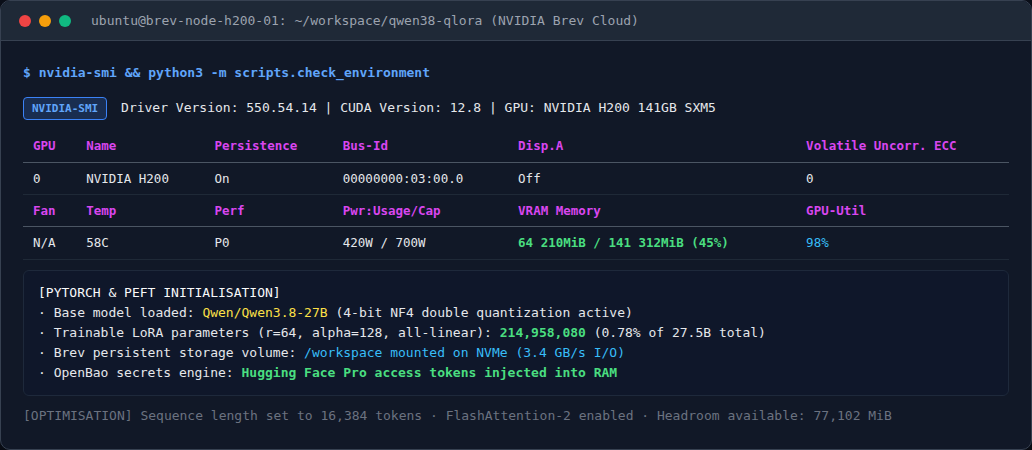
Task: Select the Fan column header
Action: [x=45, y=211]
